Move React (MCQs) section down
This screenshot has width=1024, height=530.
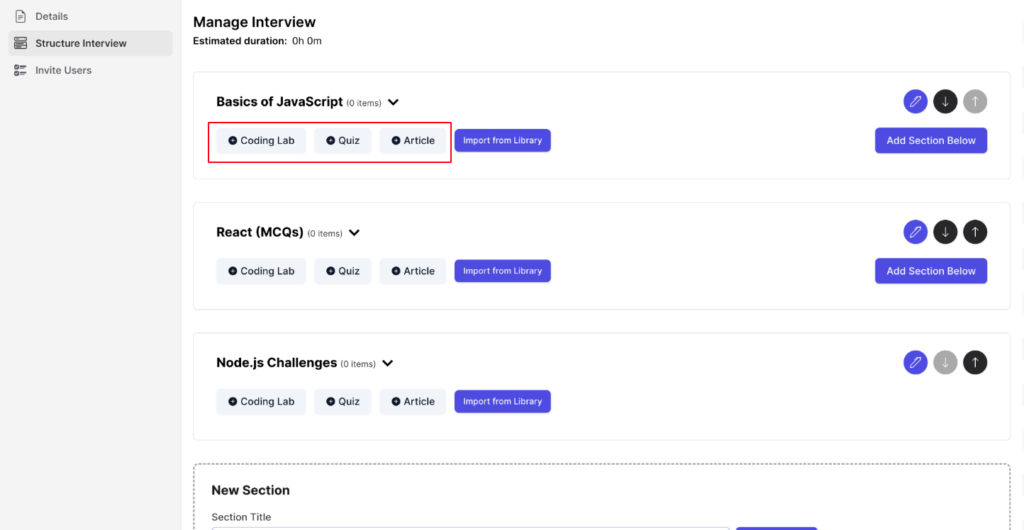[x=945, y=232]
